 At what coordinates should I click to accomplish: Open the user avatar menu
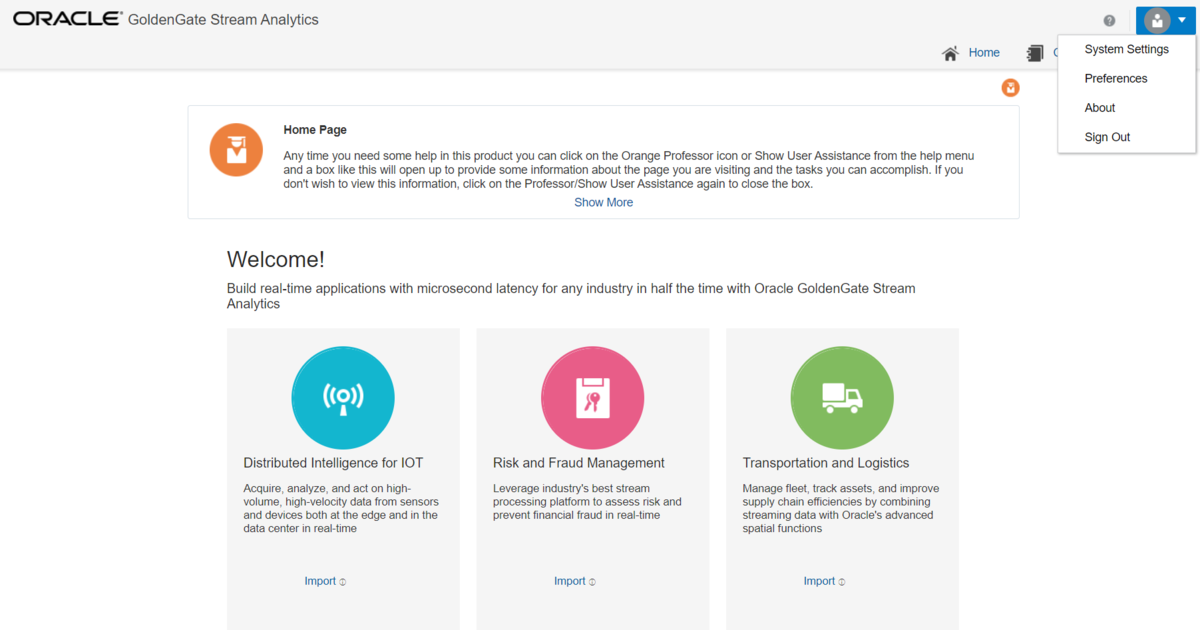tap(1157, 21)
